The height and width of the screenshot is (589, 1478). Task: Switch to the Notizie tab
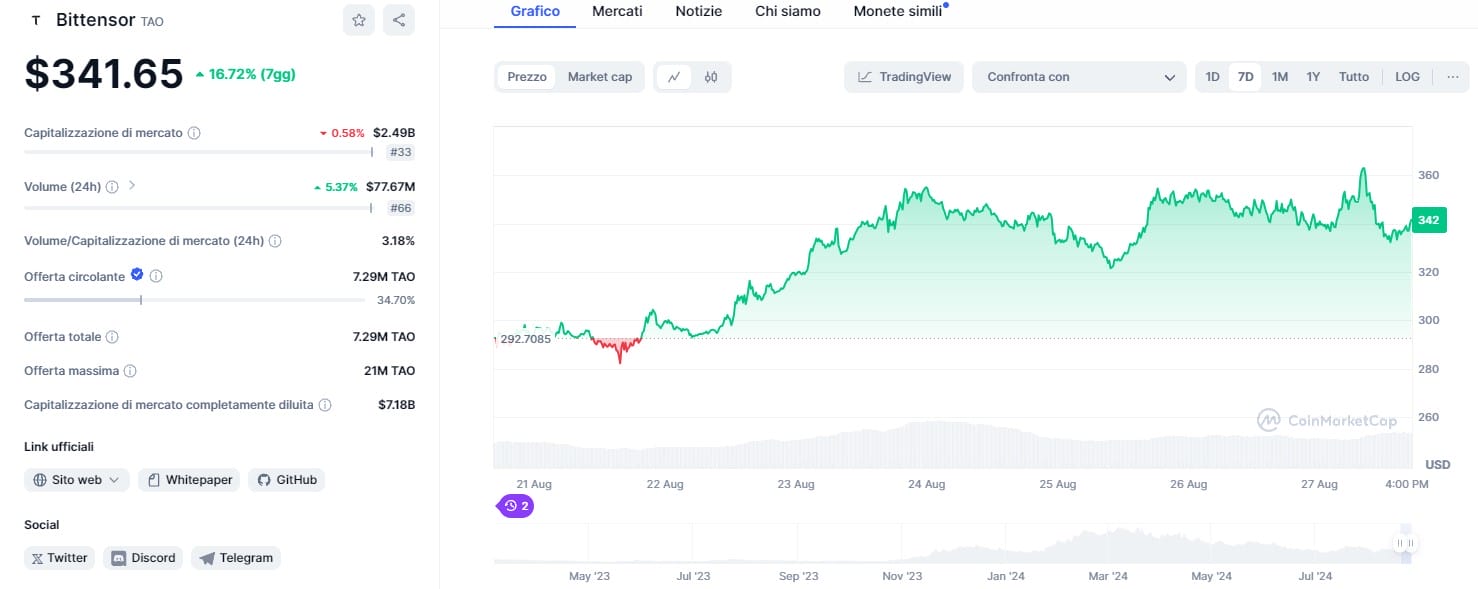(699, 11)
